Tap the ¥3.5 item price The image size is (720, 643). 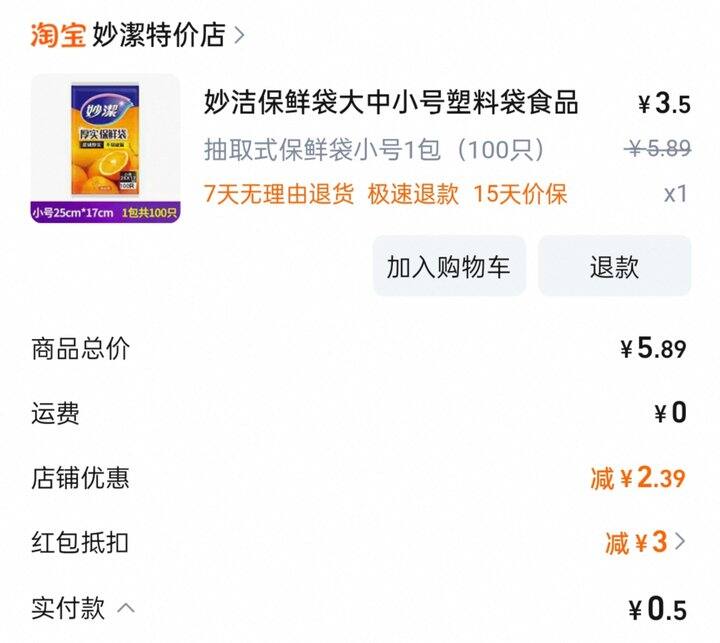664,104
